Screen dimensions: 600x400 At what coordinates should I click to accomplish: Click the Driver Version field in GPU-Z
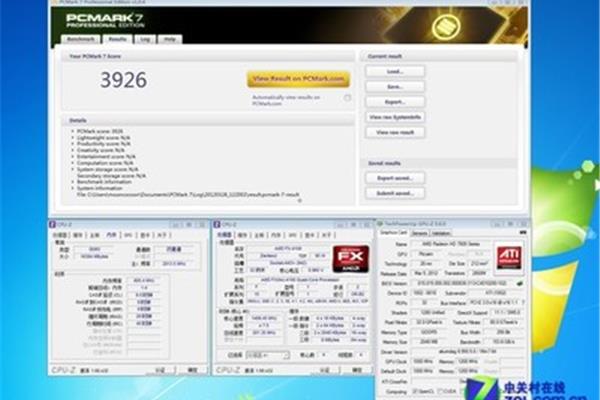coord(467,351)
